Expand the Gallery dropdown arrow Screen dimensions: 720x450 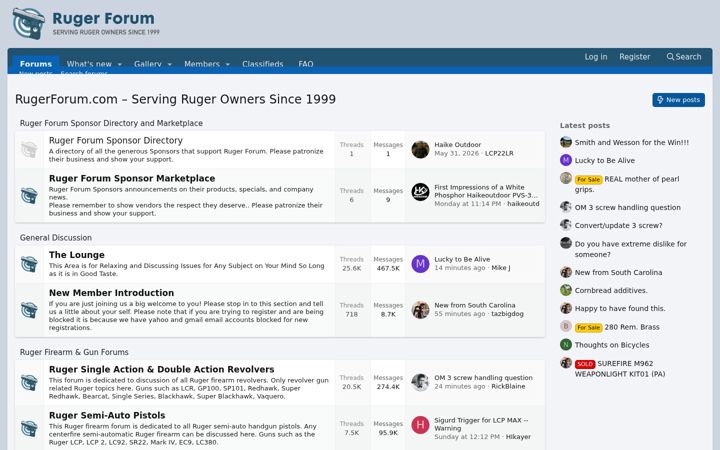[x=169, y=64]
